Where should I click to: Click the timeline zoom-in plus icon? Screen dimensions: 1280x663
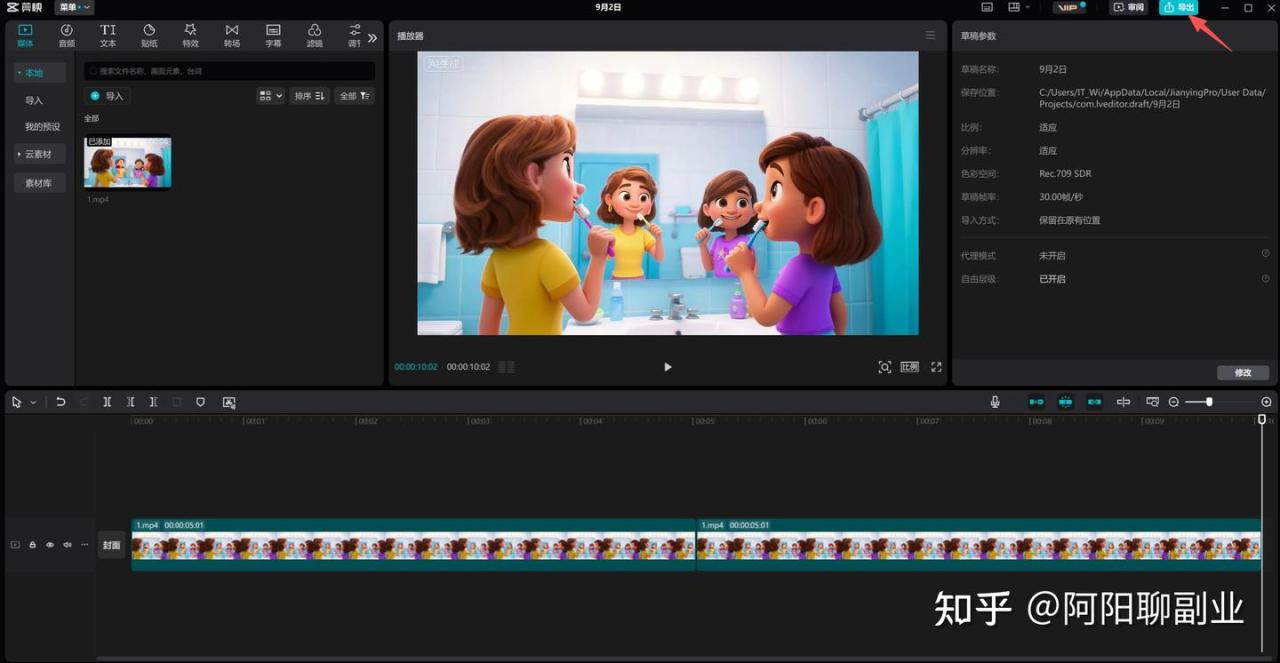1266,402
